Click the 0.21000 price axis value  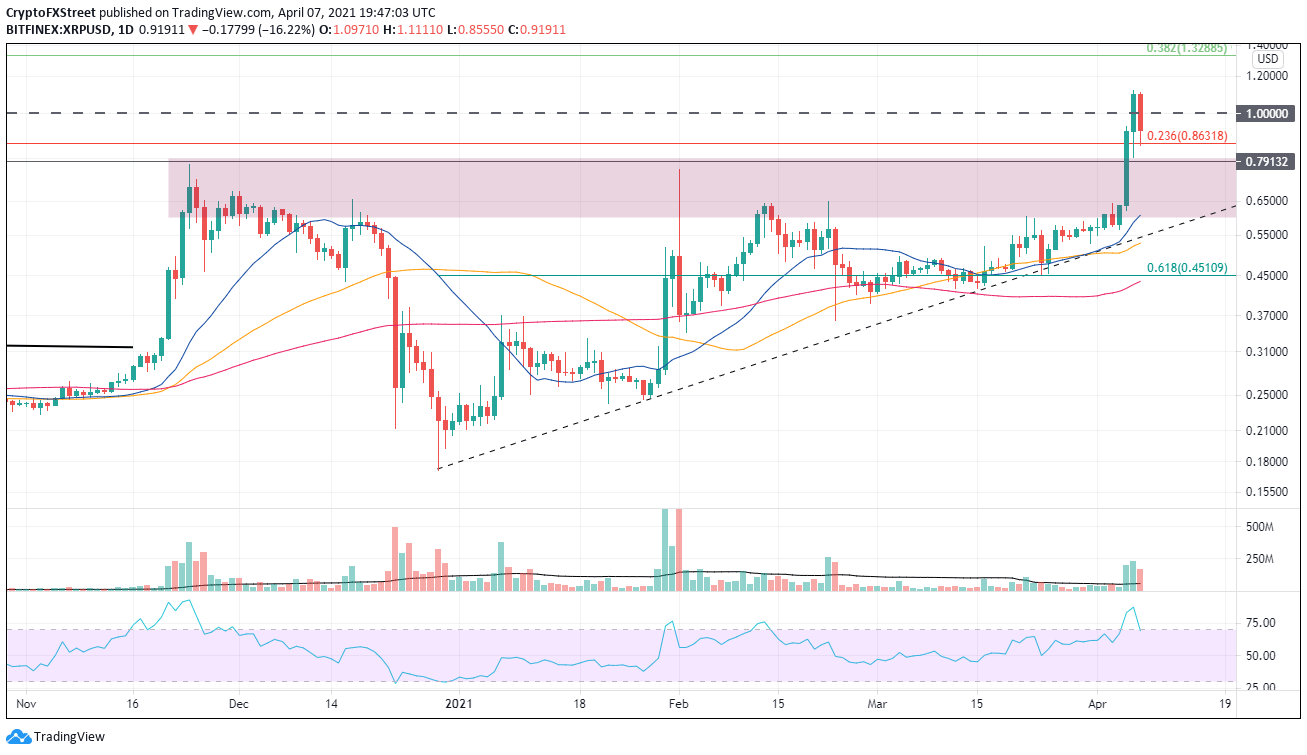(x=1267, y=431)
